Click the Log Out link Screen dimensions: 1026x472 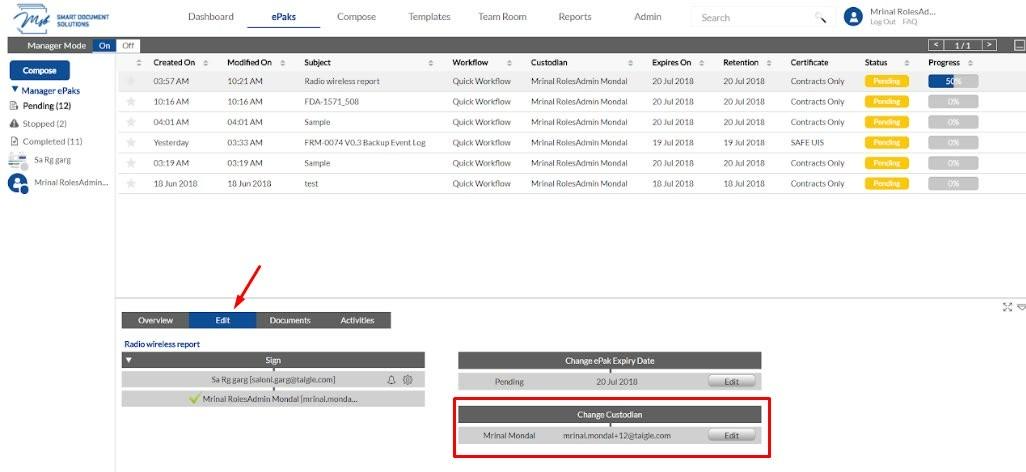(883, 22)
